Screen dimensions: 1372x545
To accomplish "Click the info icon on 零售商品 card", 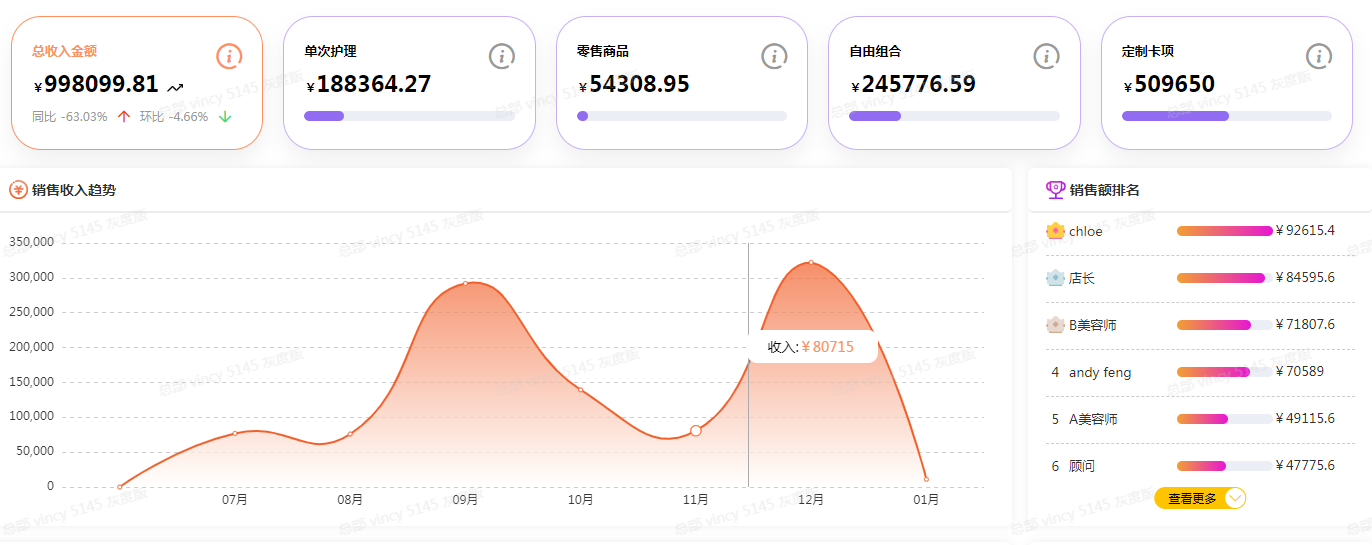I will click(774, 56).
